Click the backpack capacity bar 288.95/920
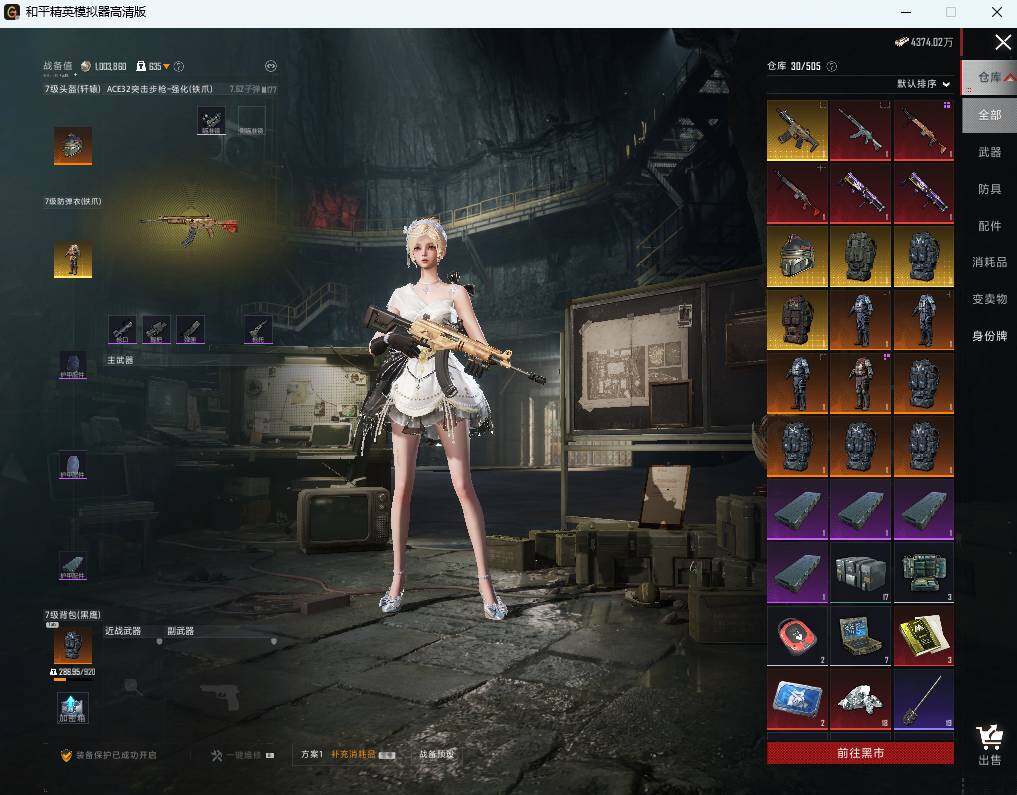Screen dimensions: 1017x795 click(73, 672)
